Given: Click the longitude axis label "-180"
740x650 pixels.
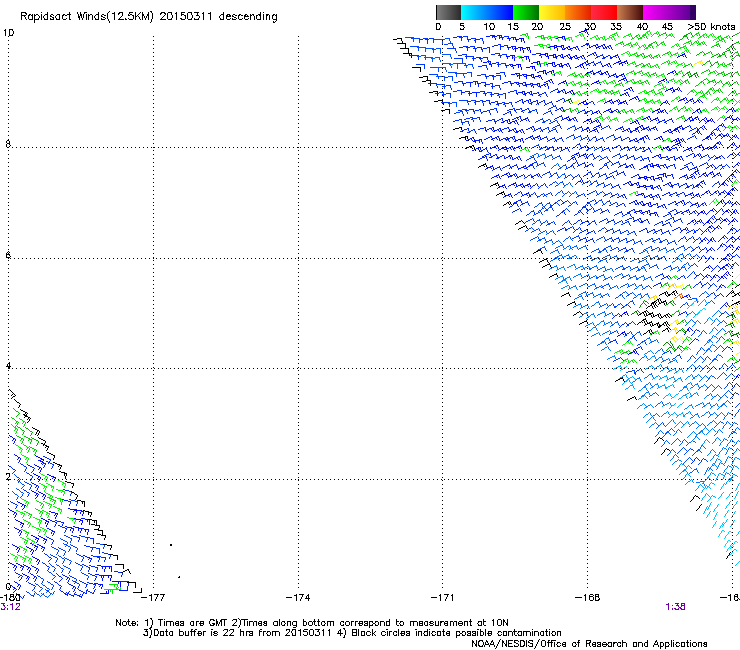Looking at the screenshot, I should [x=10, y=598].
